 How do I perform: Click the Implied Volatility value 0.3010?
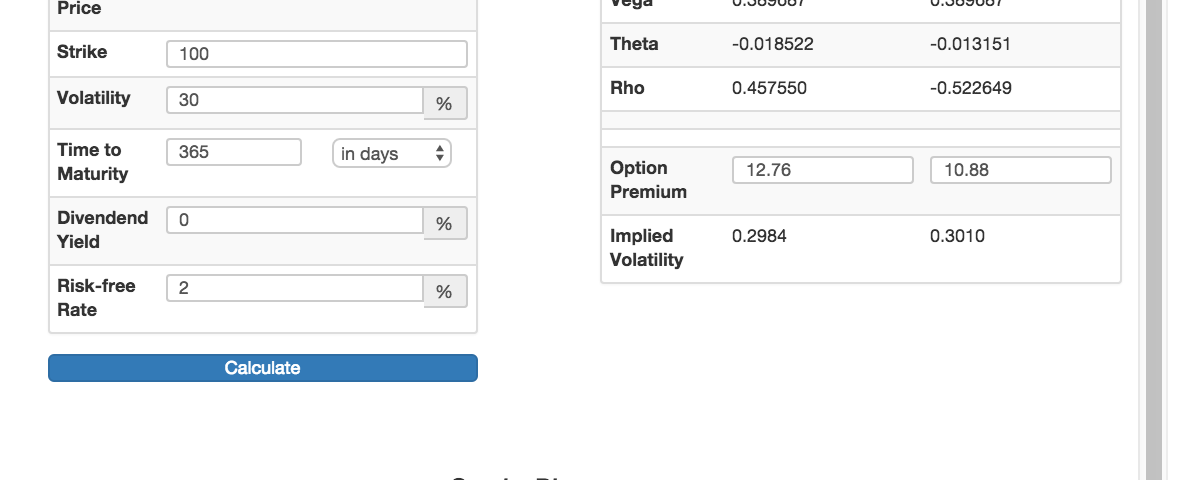click(957, 236)
